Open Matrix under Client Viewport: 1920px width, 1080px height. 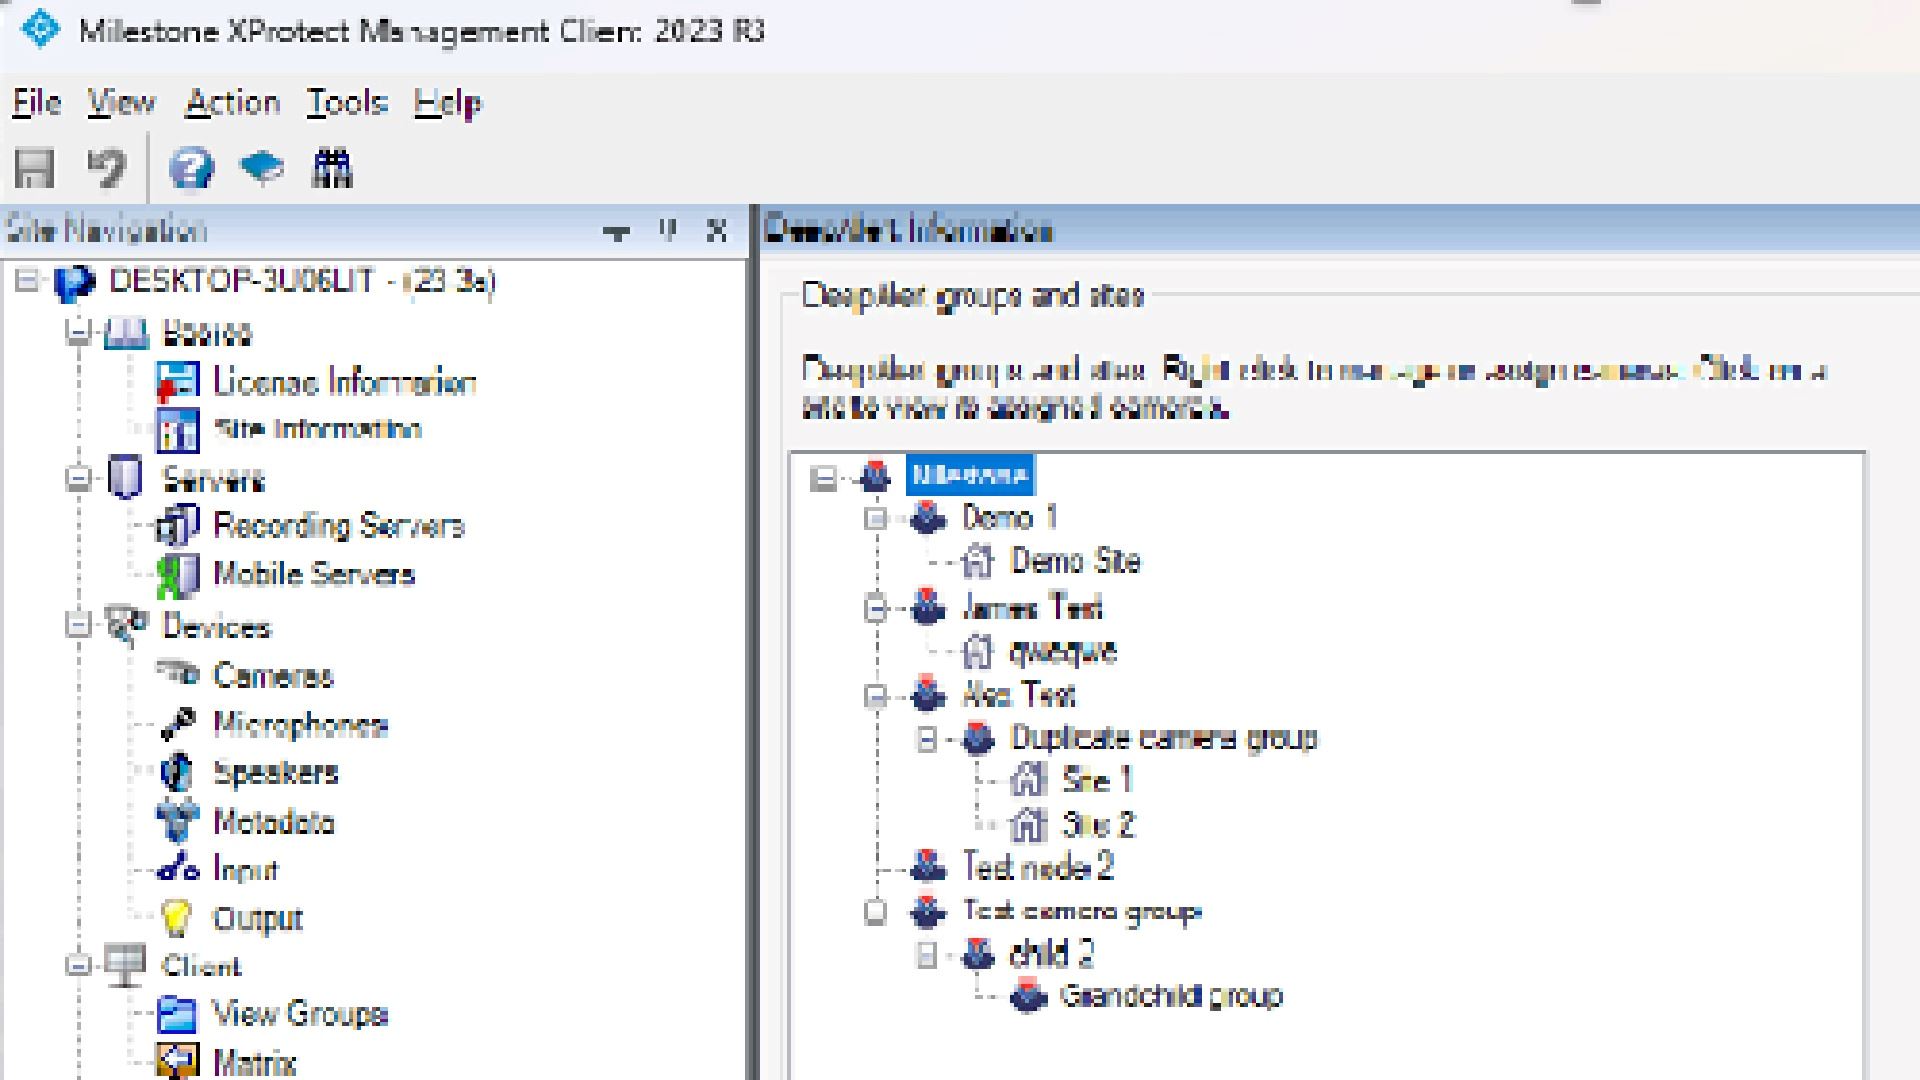pyautogui.click(x=254, y=1062)
